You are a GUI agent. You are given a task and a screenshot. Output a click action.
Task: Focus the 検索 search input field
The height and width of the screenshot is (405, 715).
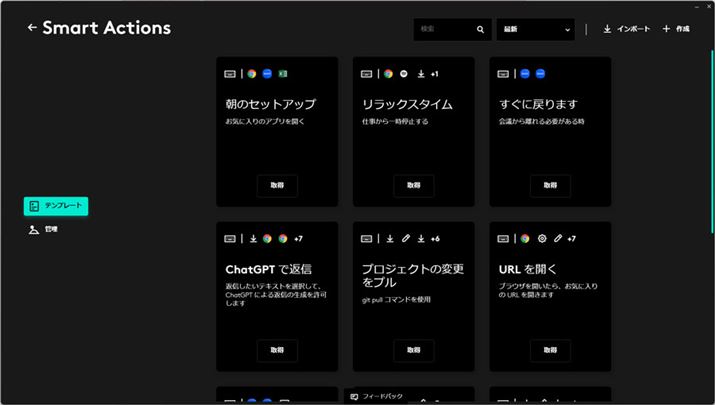(445, 30)
